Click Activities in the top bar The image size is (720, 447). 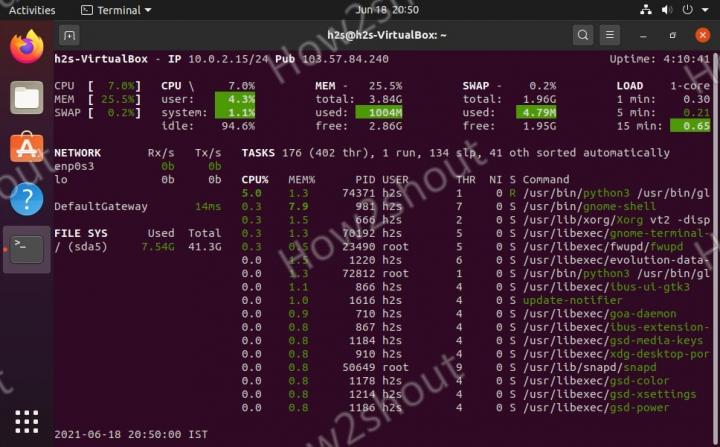32,10
